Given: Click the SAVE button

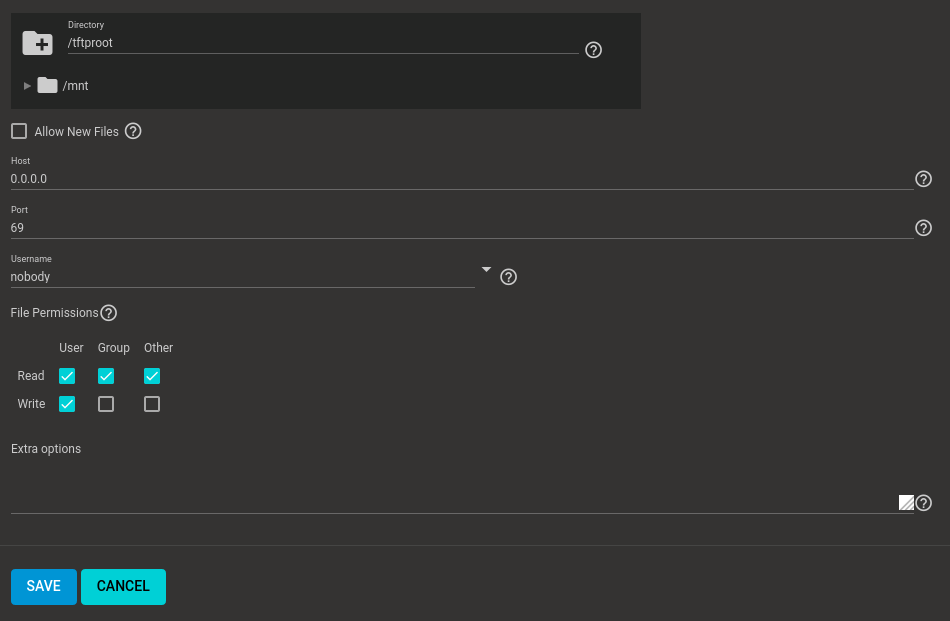Looking at the screenshot, I should [44, 586].
